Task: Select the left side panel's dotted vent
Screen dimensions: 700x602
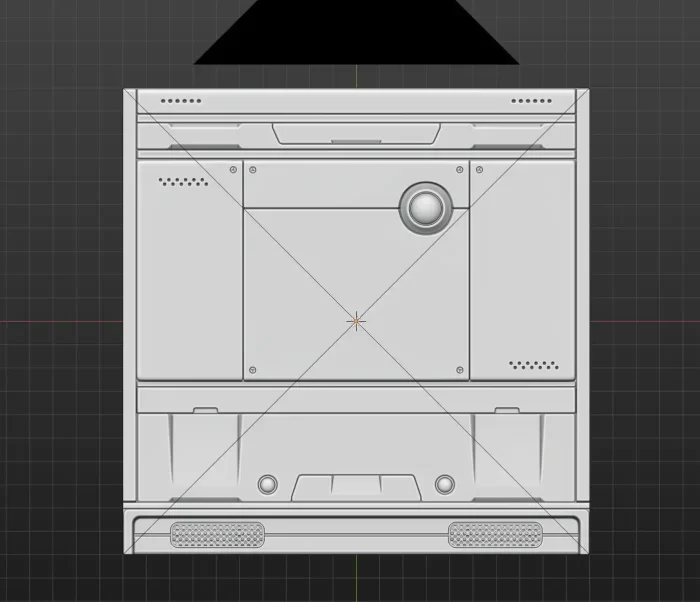Action: click(183, 182)
